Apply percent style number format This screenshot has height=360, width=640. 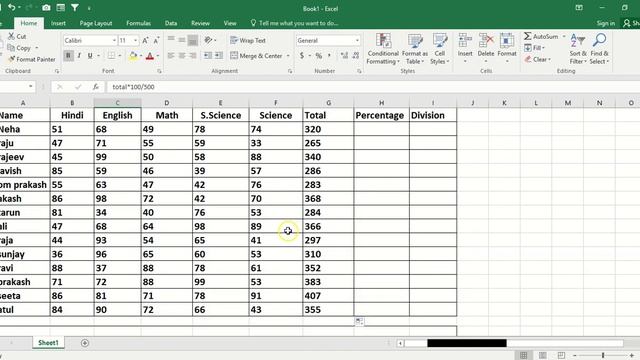(x=318, y=56)
